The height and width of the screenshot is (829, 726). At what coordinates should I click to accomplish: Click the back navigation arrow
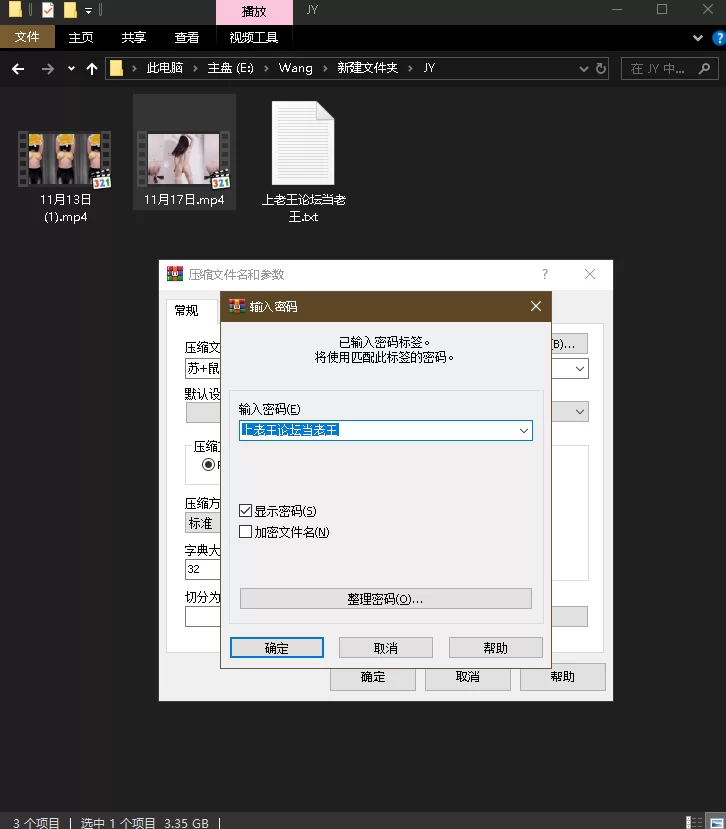pos(18,69)
